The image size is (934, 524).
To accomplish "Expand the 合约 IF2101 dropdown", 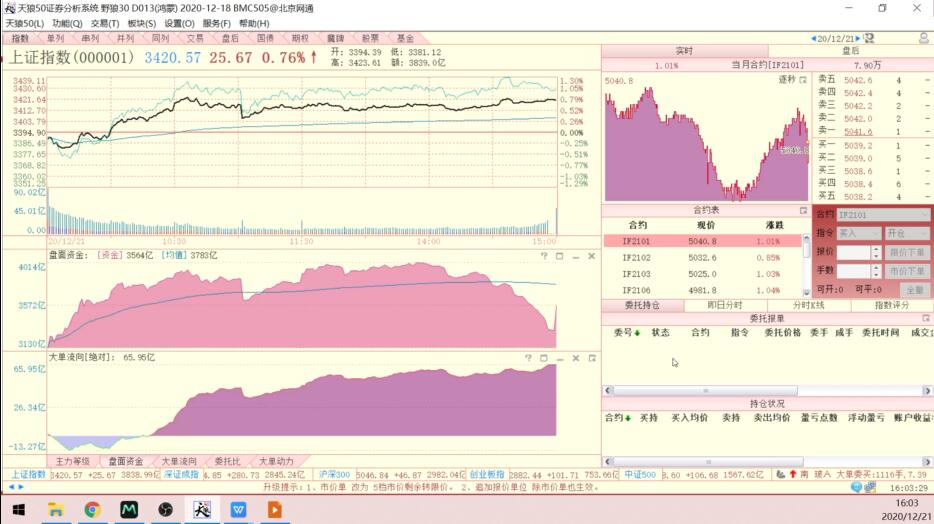I will pyautogui.click(x=923, y=215).
